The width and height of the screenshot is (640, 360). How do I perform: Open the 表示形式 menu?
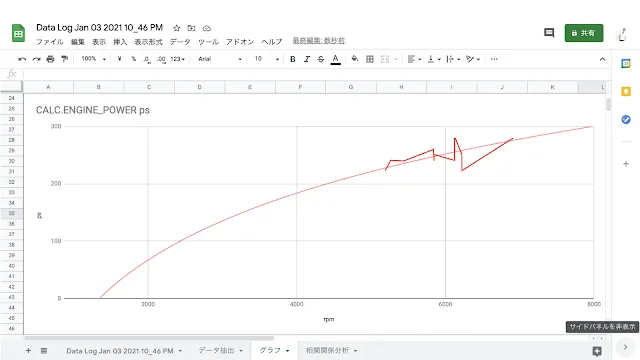(x=149, y=42)
